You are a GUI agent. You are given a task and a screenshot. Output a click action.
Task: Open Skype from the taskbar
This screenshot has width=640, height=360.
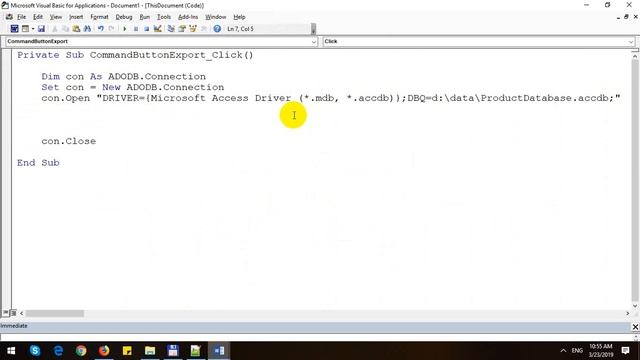[35, 351]
